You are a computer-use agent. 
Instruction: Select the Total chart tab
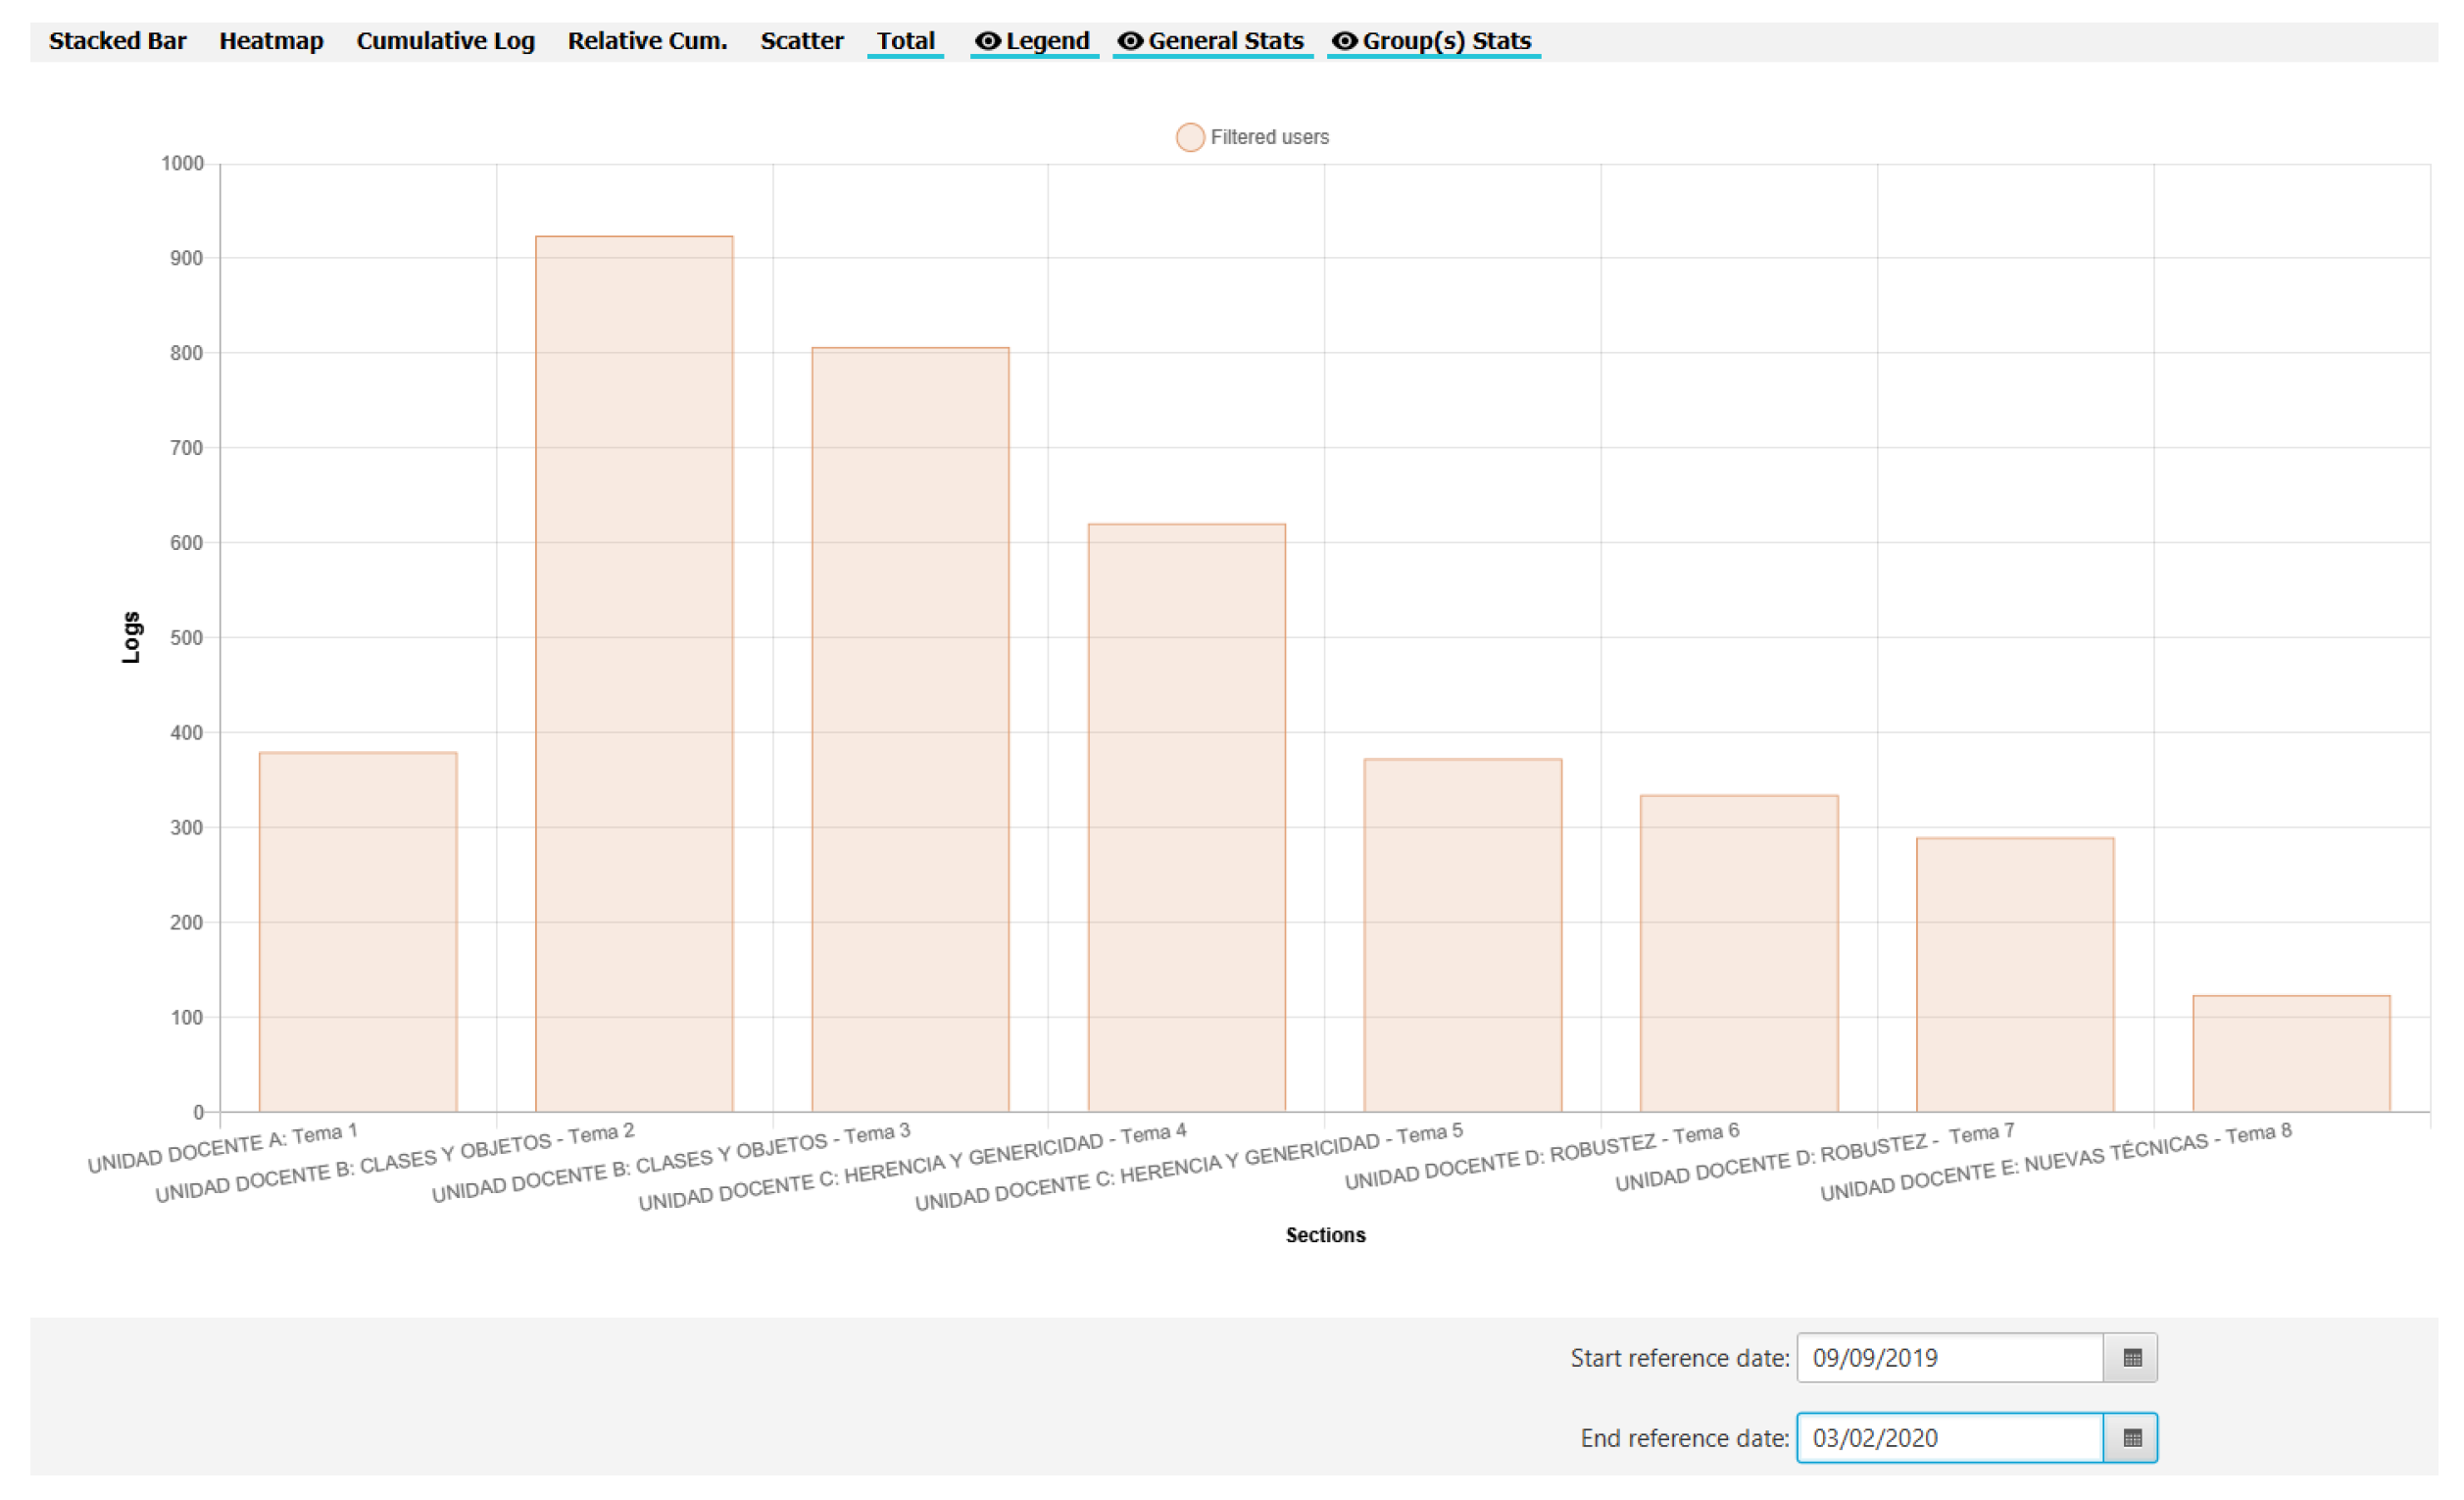pyautogui.click(x=905, y=41)
